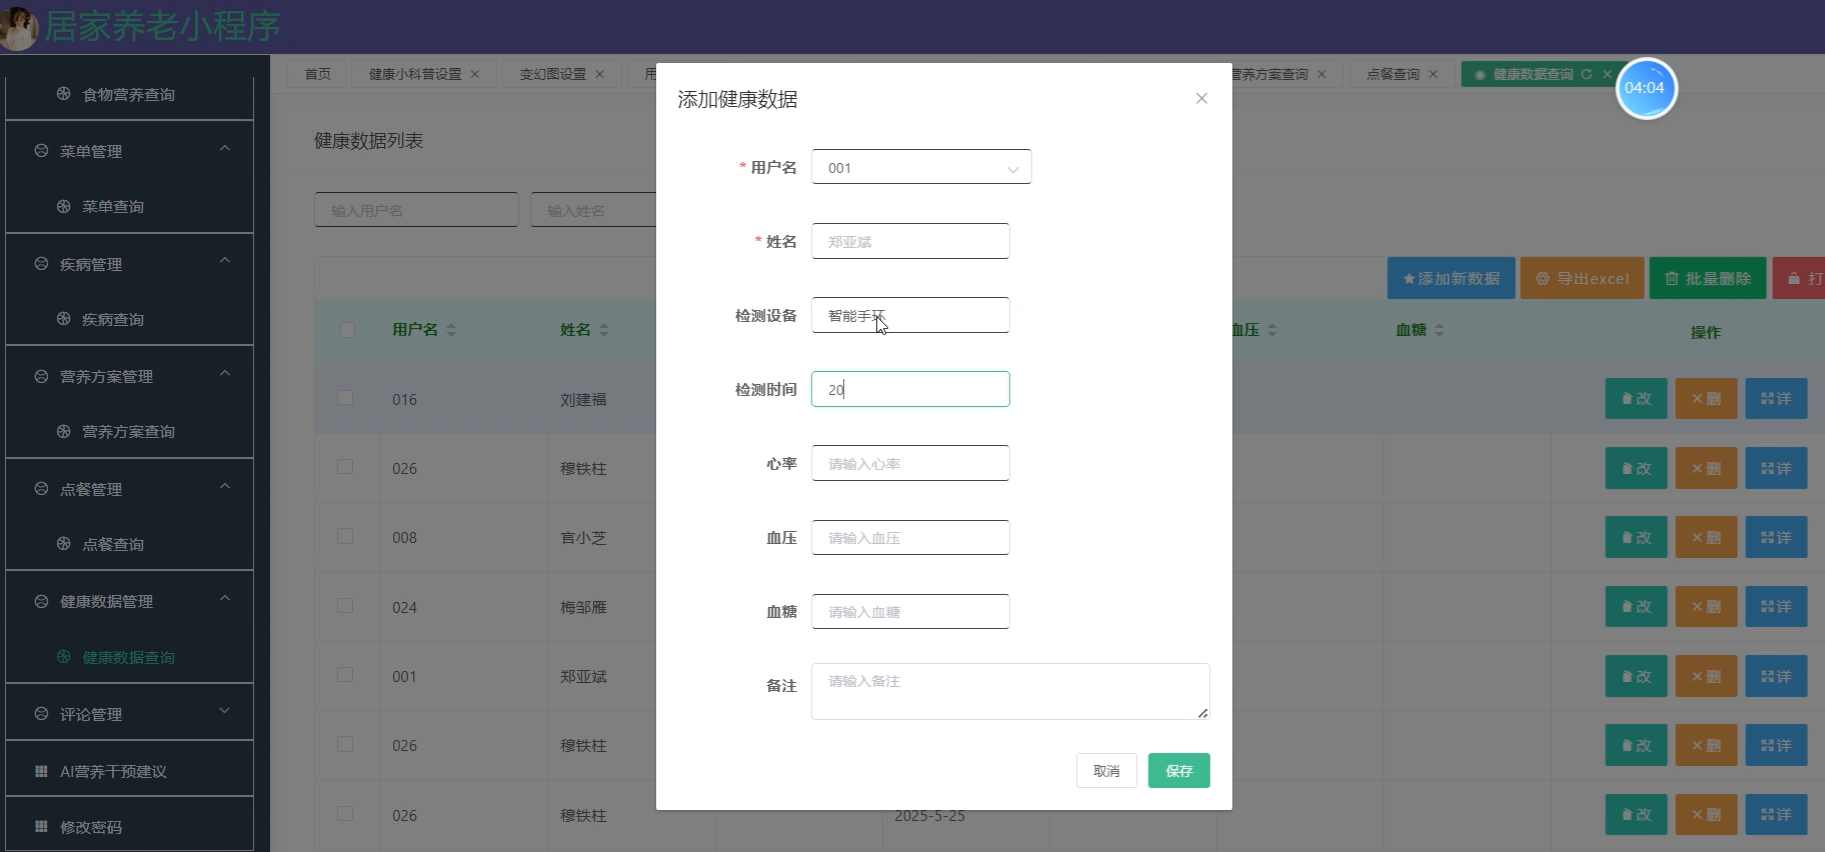Check the row checkbox for 001 郑亚斌
1825x852 pixels.
pyautogui.click(x=345, y=674)
